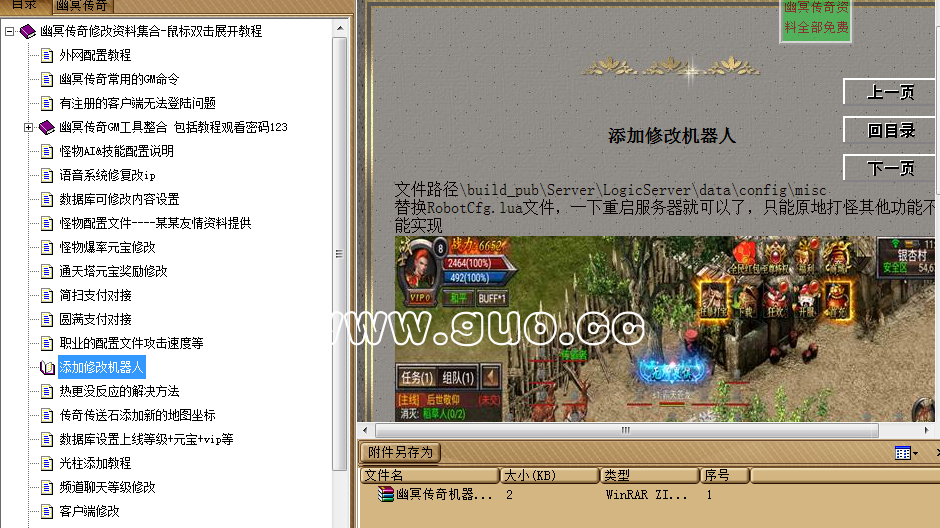The height and width of the screenshot is (528, 940).
Task: Click the content pane scroll-right arrow
Action: (x=927, y=430)
